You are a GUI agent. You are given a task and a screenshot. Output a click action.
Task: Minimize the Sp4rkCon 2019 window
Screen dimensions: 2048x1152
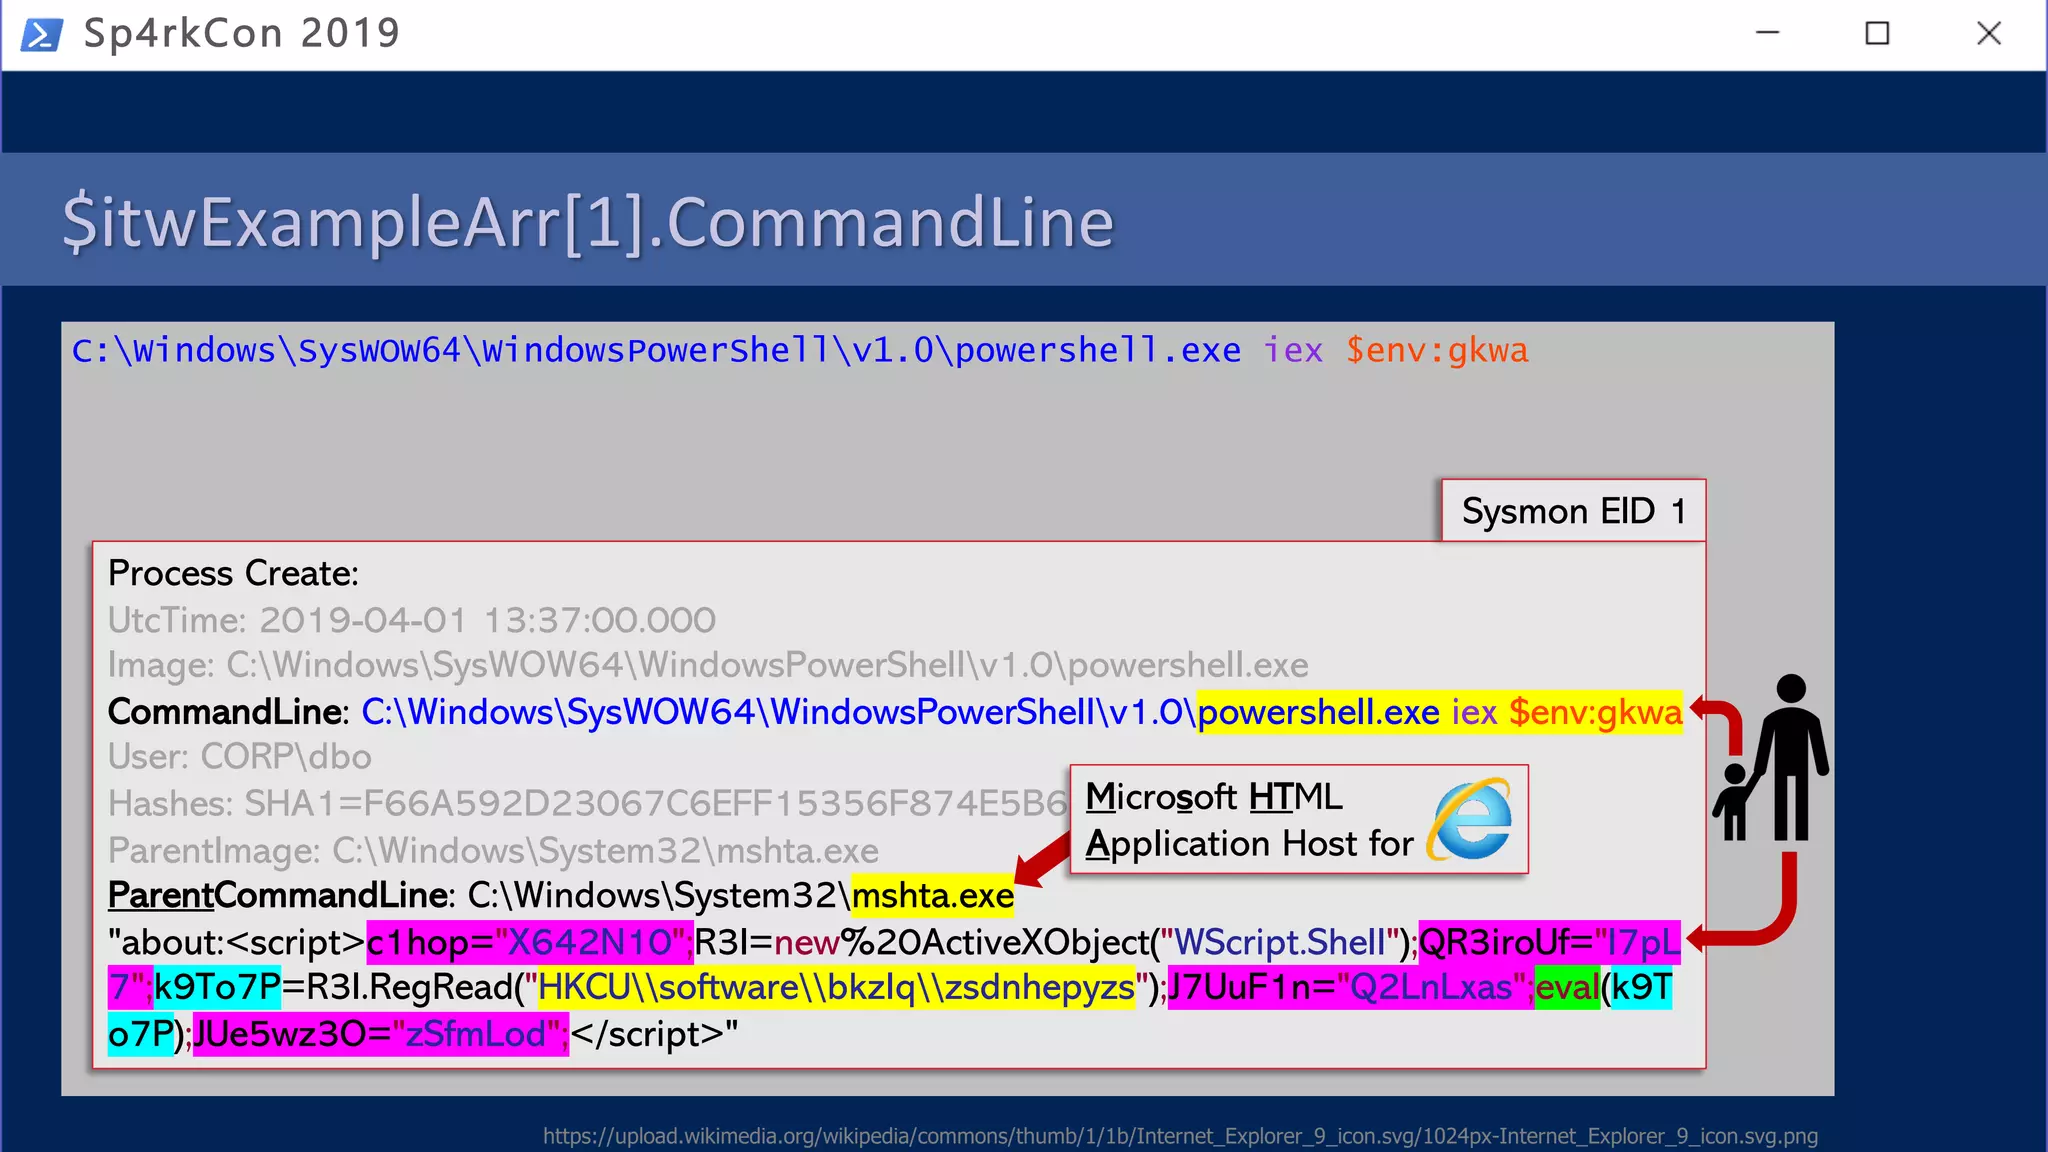tap(1768, 33)
